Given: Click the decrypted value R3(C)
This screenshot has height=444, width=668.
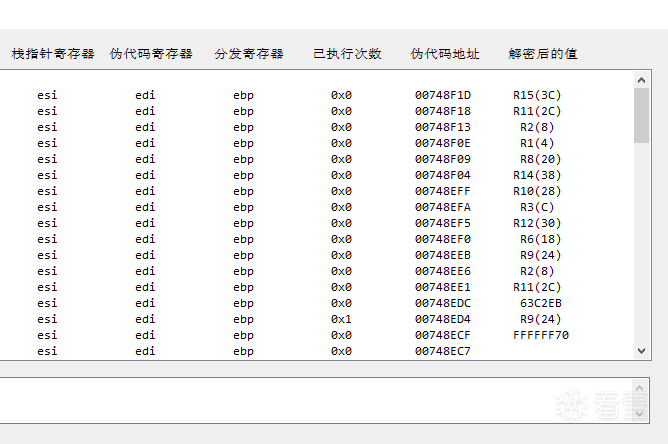Looking at the screenshot, I should (537, 207).
